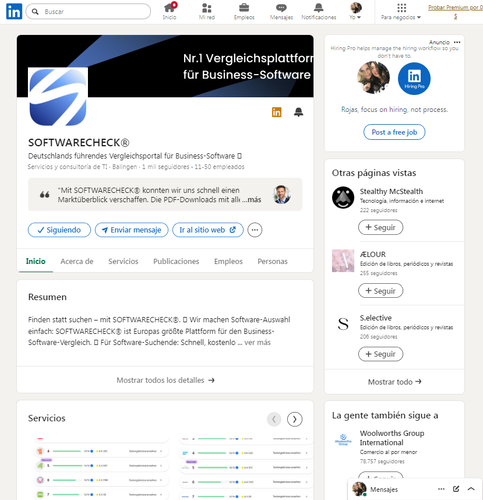This screenshot has height=500, width=483.
Task: Click profile photo in Mensajes bar
Action: [359, 489]
